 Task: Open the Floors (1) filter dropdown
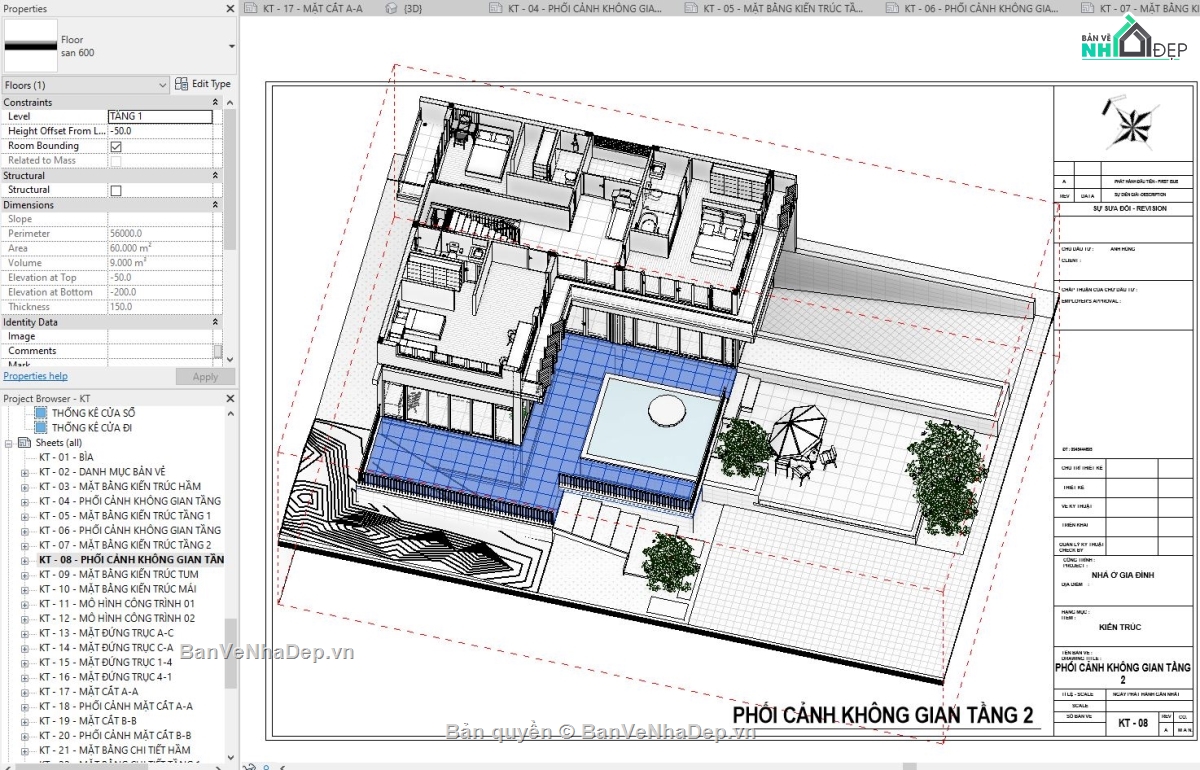pos(163,85)
